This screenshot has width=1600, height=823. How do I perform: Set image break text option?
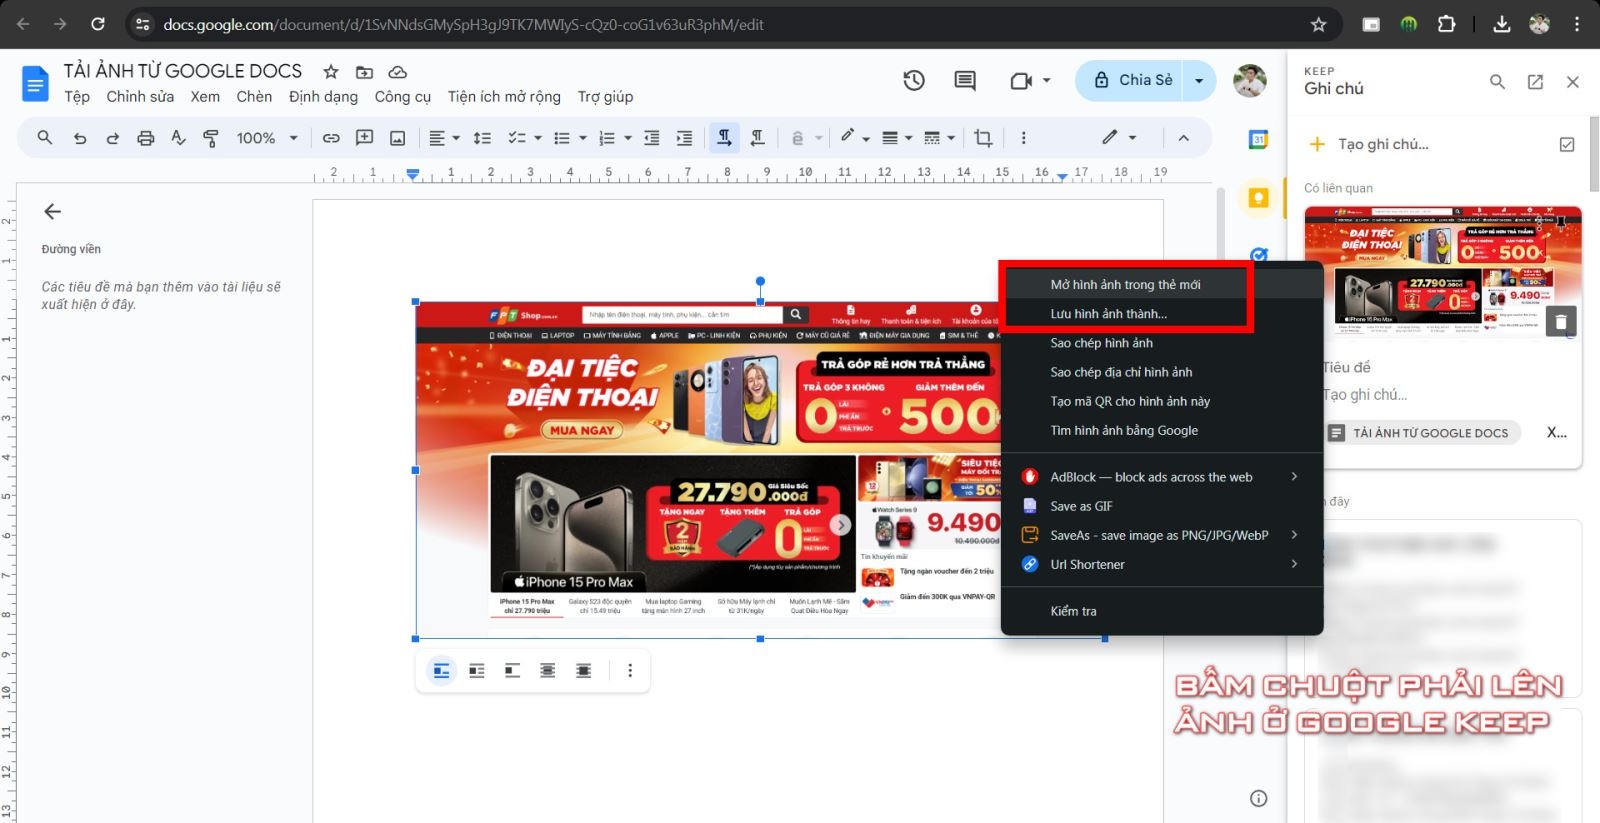[x=512, y=671]
